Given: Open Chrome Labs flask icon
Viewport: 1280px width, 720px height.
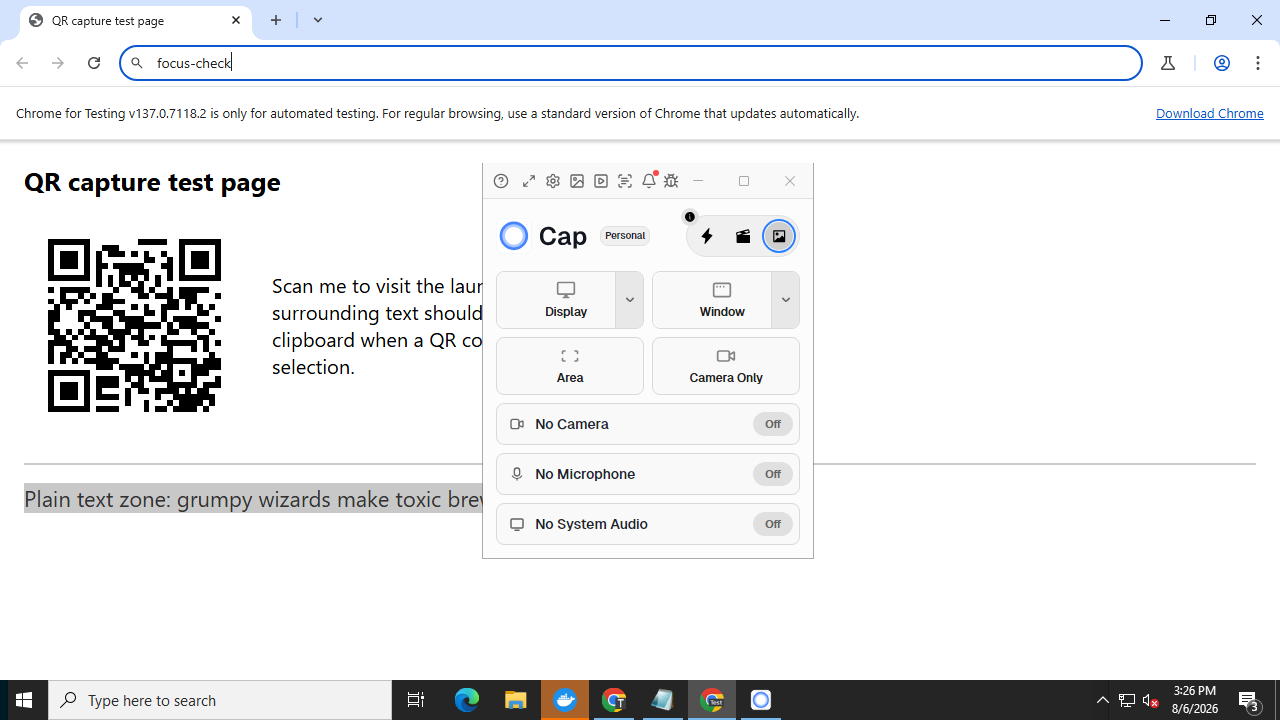Looking at the screenshot, I should click(1168, 63).
